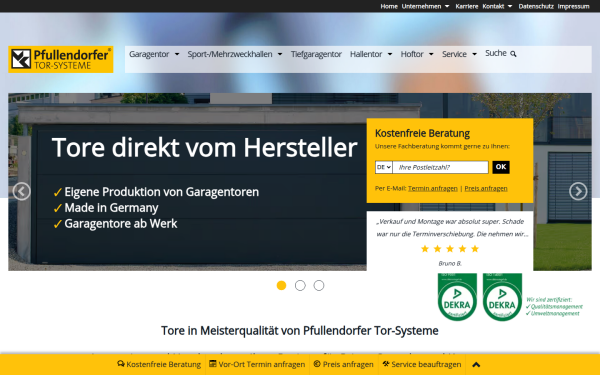Click the Tore direkt vom Hersteller headline
The image size is (600, 375).
click(205, 148)
